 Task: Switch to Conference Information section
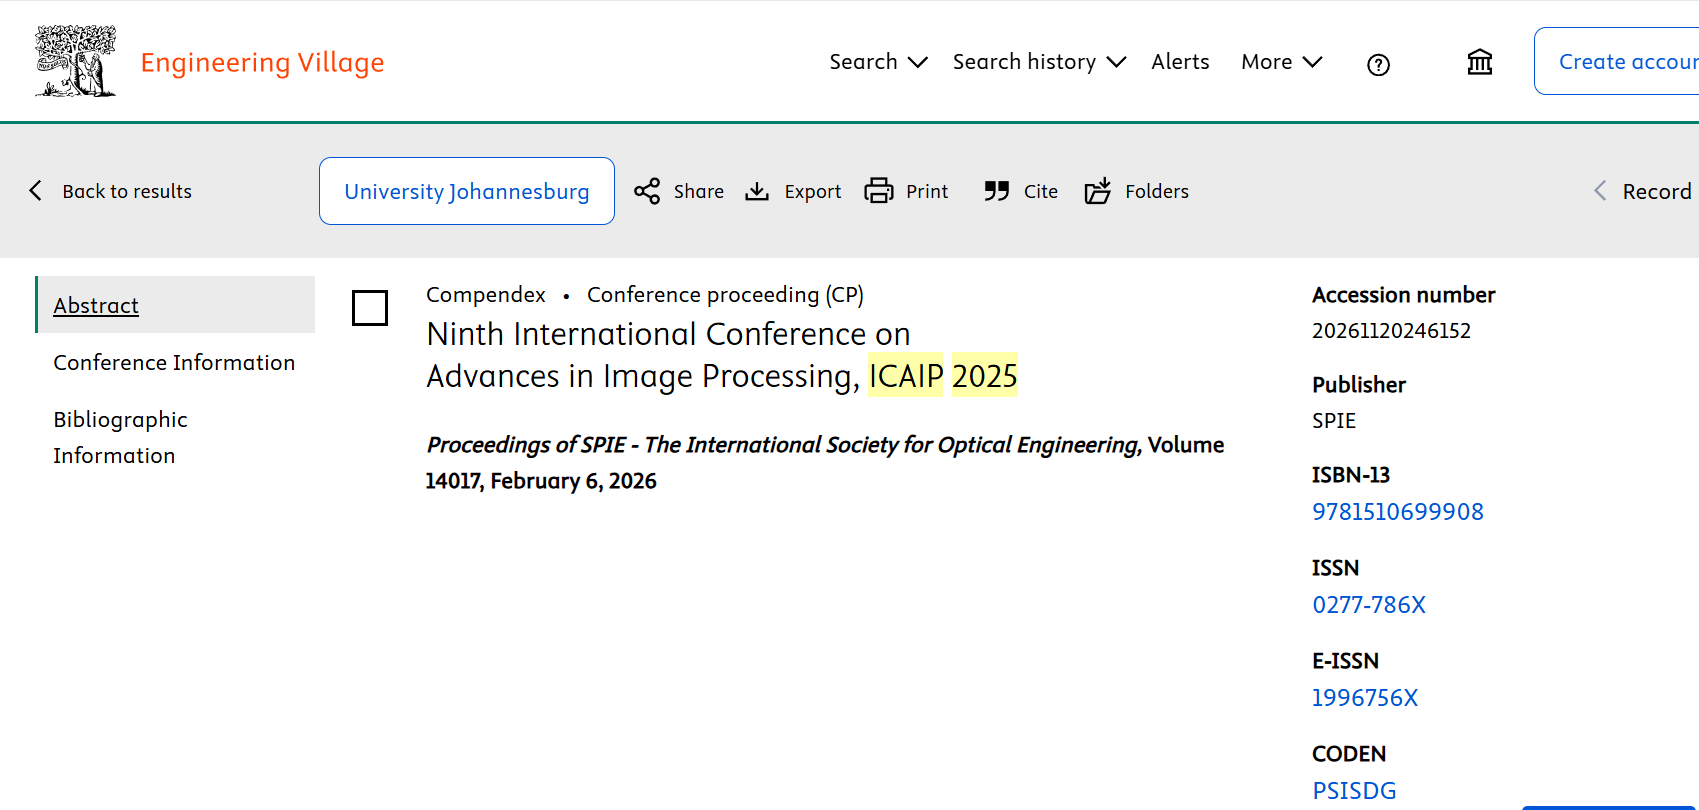pyautogui.click(x=174, y=363)
